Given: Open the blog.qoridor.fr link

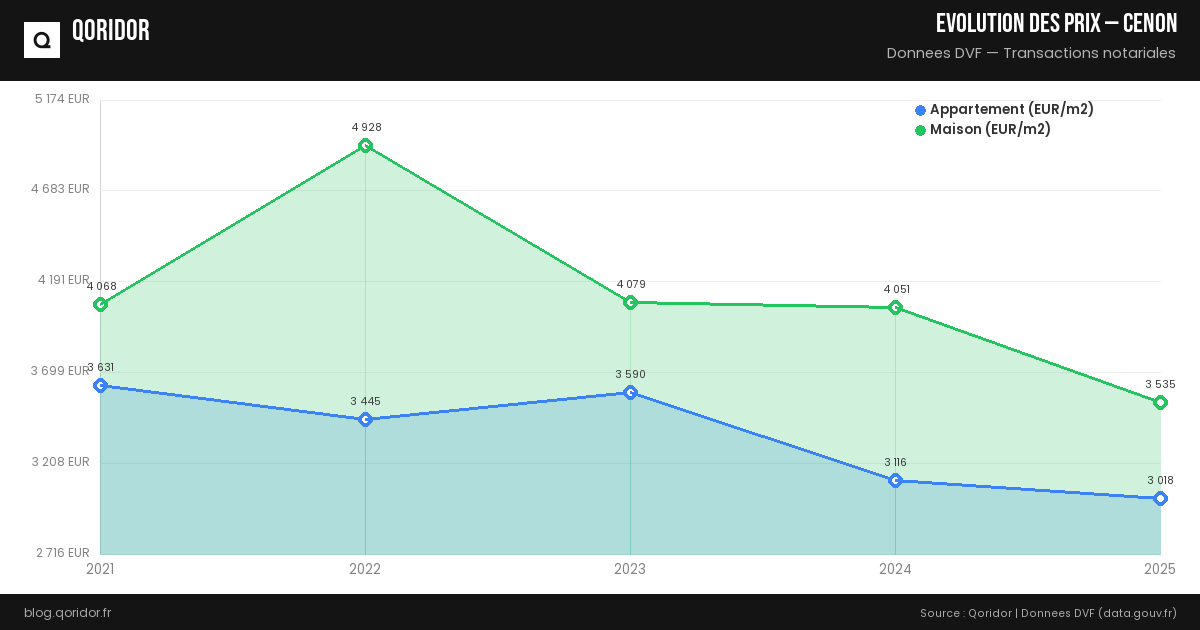Looking at the screenshot, I should (67, 612).
